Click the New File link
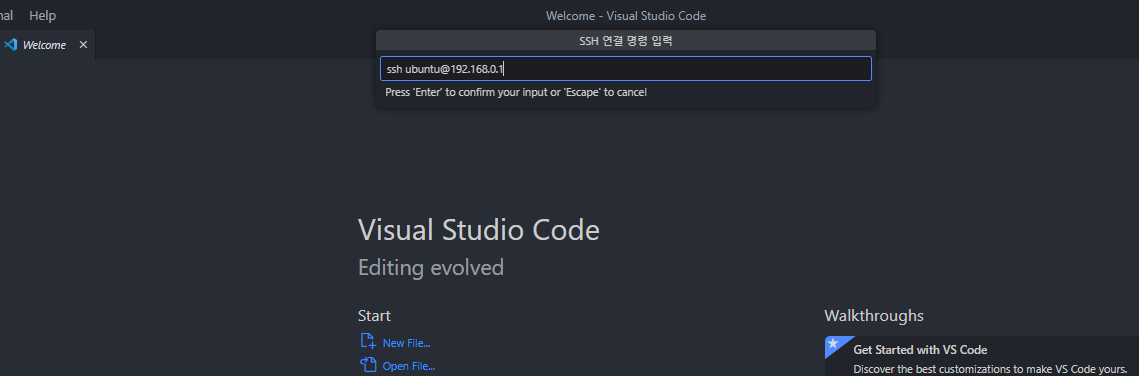Viewport: 1139px width, 376px height. [406, 343]
